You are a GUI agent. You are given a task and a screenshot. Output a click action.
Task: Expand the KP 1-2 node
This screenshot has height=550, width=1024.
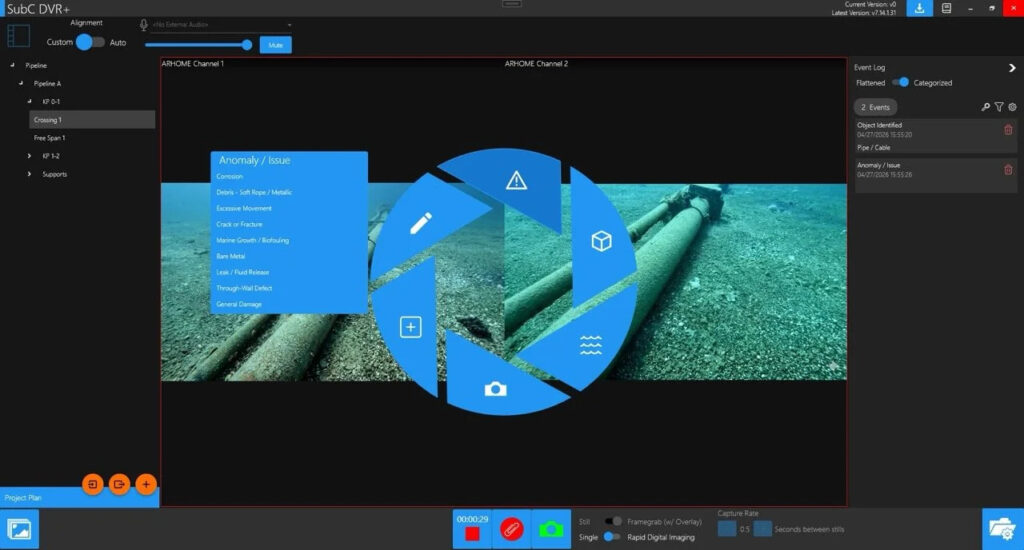pyautogui.click(x=29, y=156)
